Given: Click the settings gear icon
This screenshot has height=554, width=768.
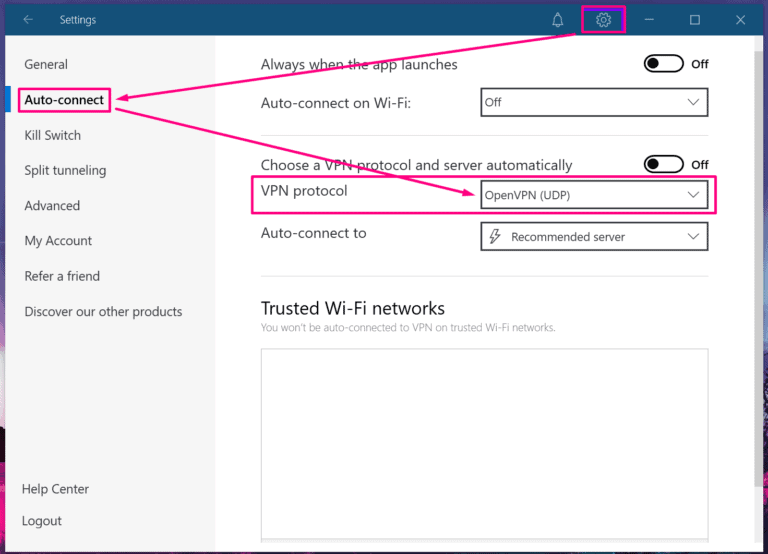Looking at the screenshot, I should pos(603,19).
